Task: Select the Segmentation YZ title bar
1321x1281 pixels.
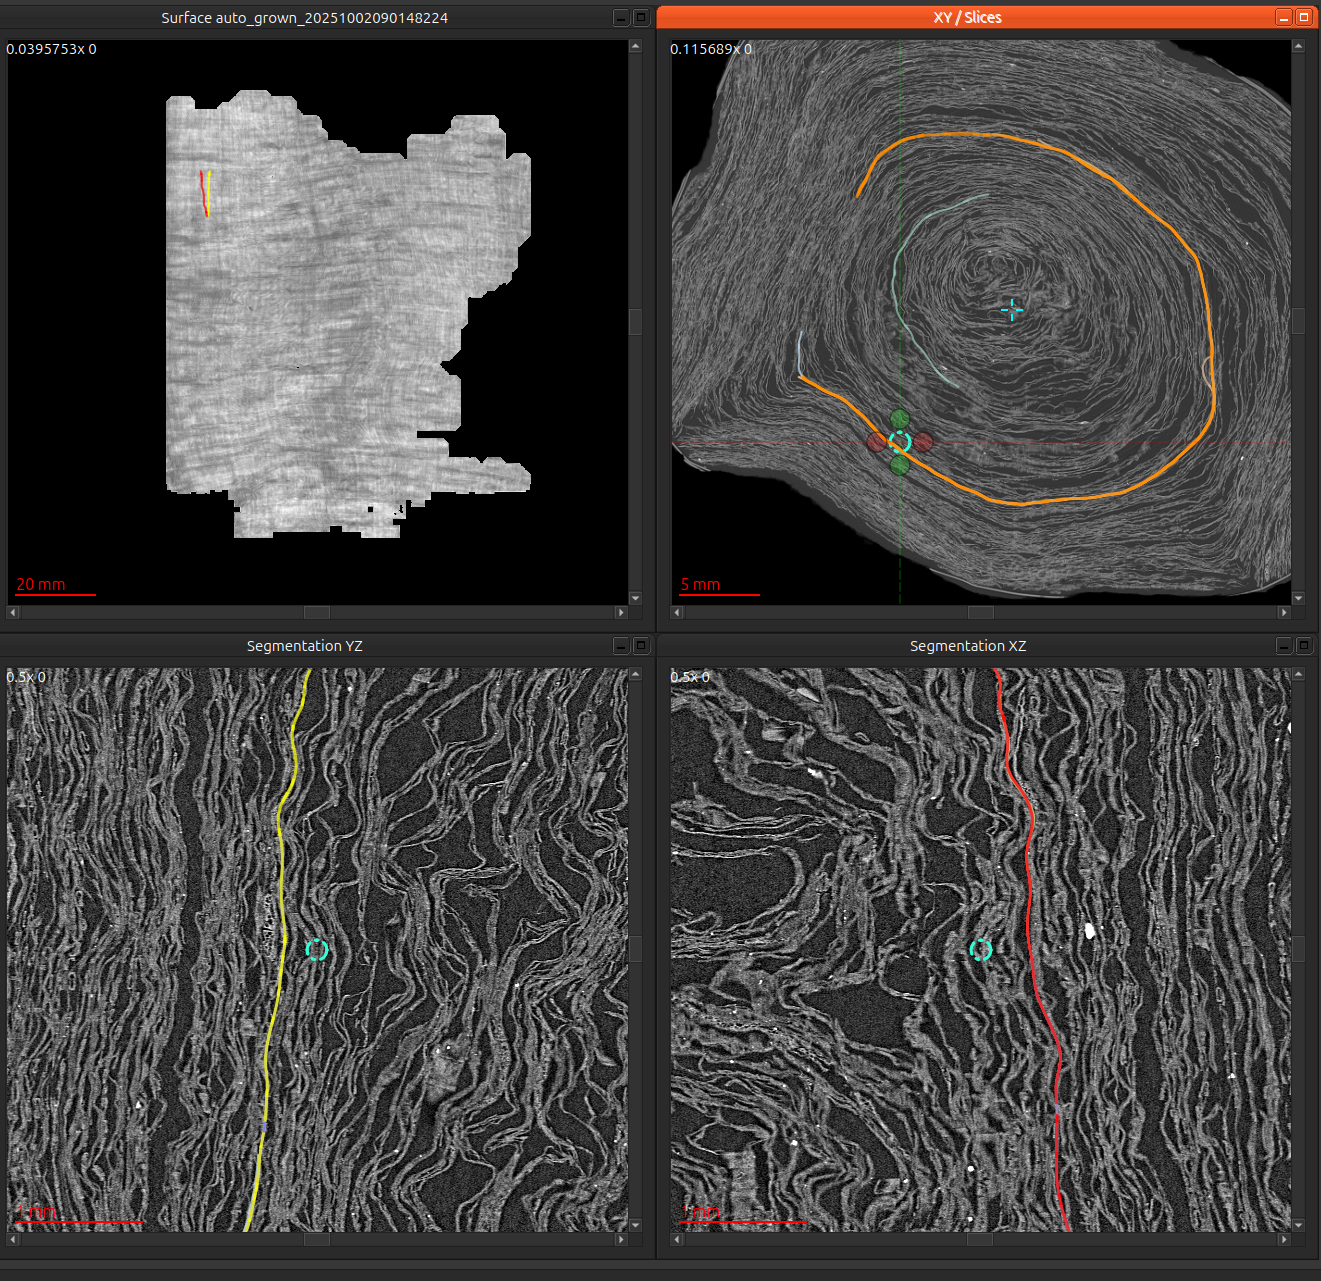Action: coord(304,646)
